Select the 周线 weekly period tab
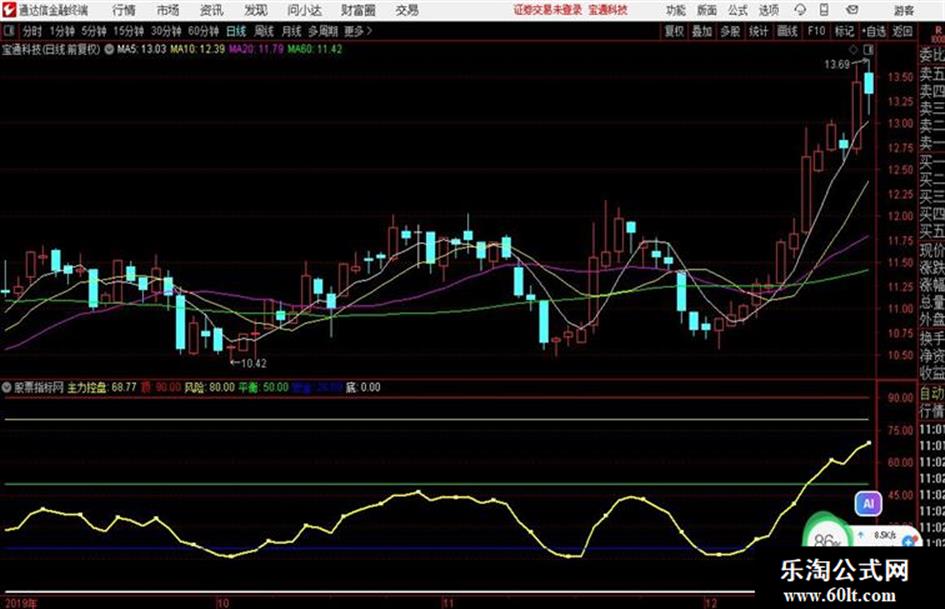 [264, 31]
